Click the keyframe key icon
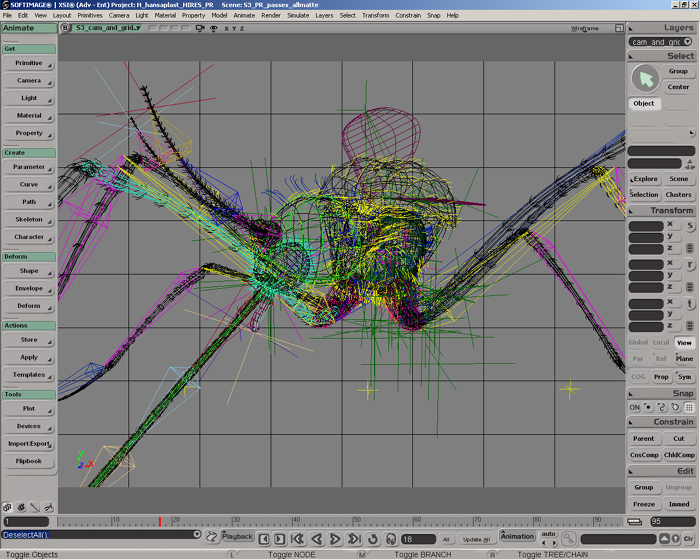 point(568,538)
